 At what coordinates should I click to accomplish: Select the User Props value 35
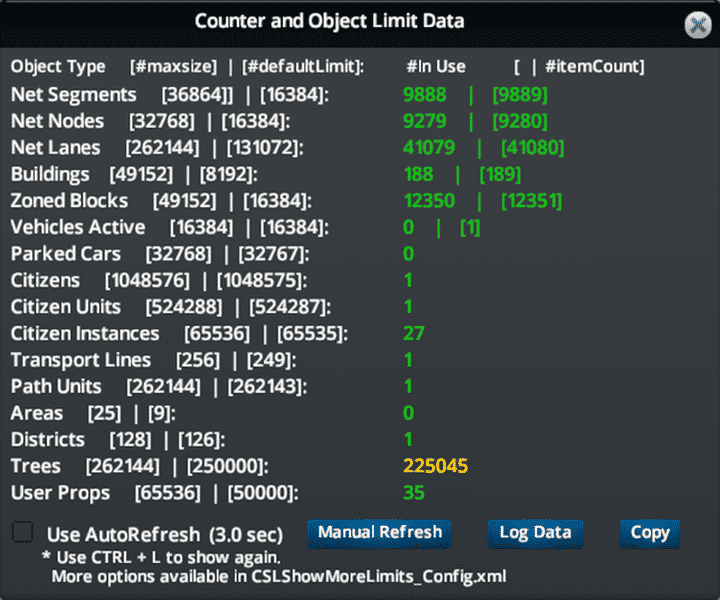(x=414, y=492)
